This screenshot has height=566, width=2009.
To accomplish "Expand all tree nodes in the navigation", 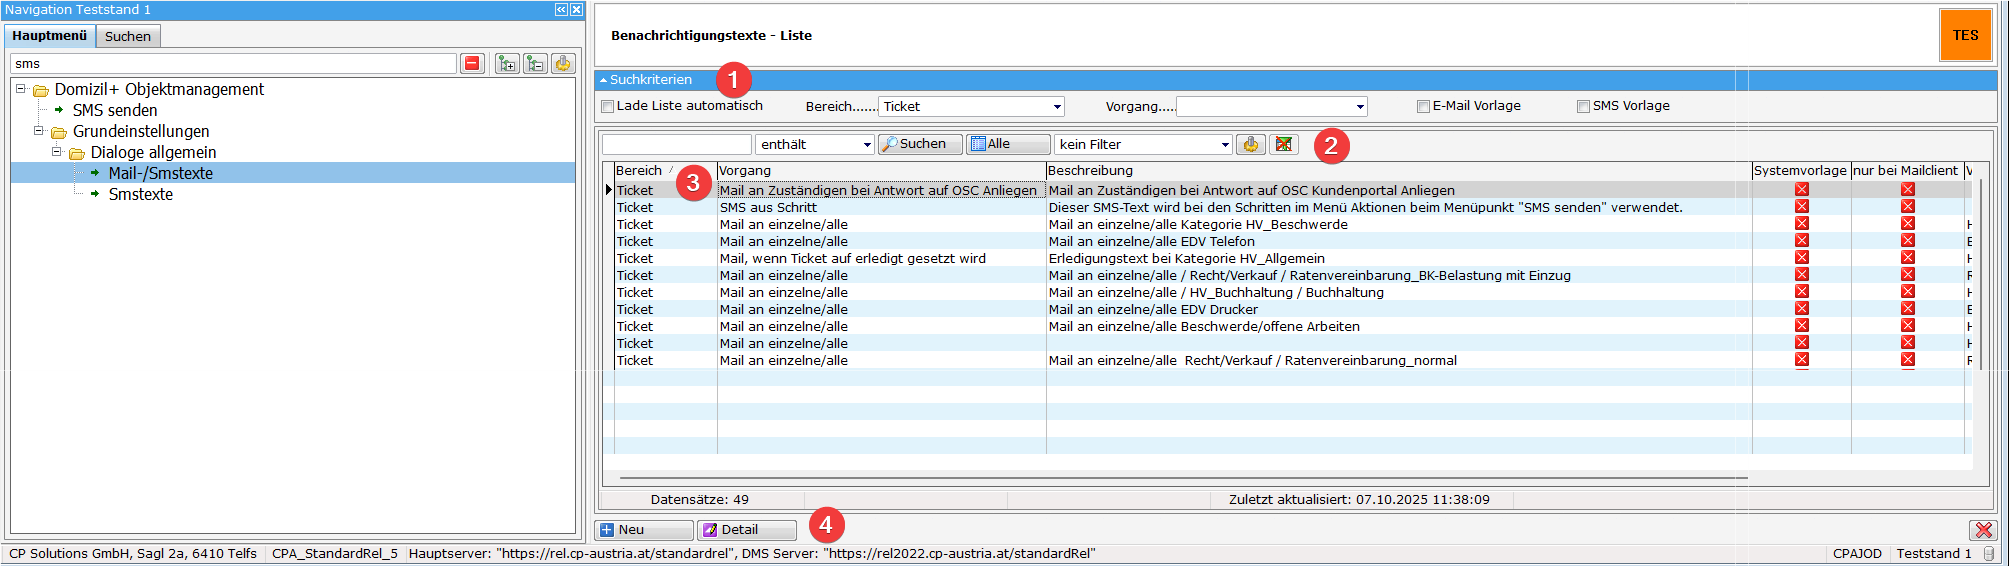I will point(507,64).
